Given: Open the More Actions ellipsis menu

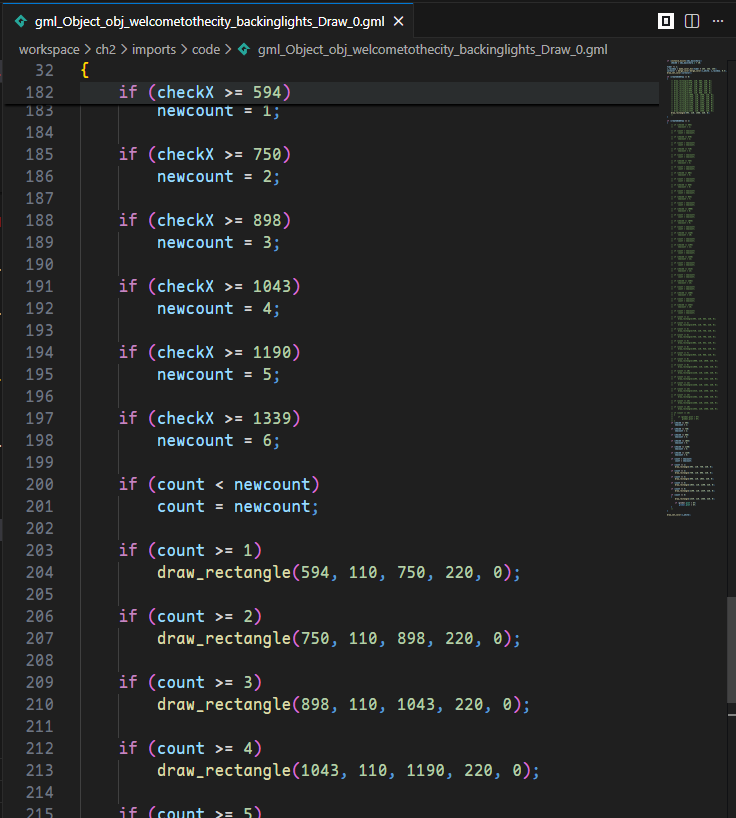Looking at the screenshot, I should (x=718, y=21).
